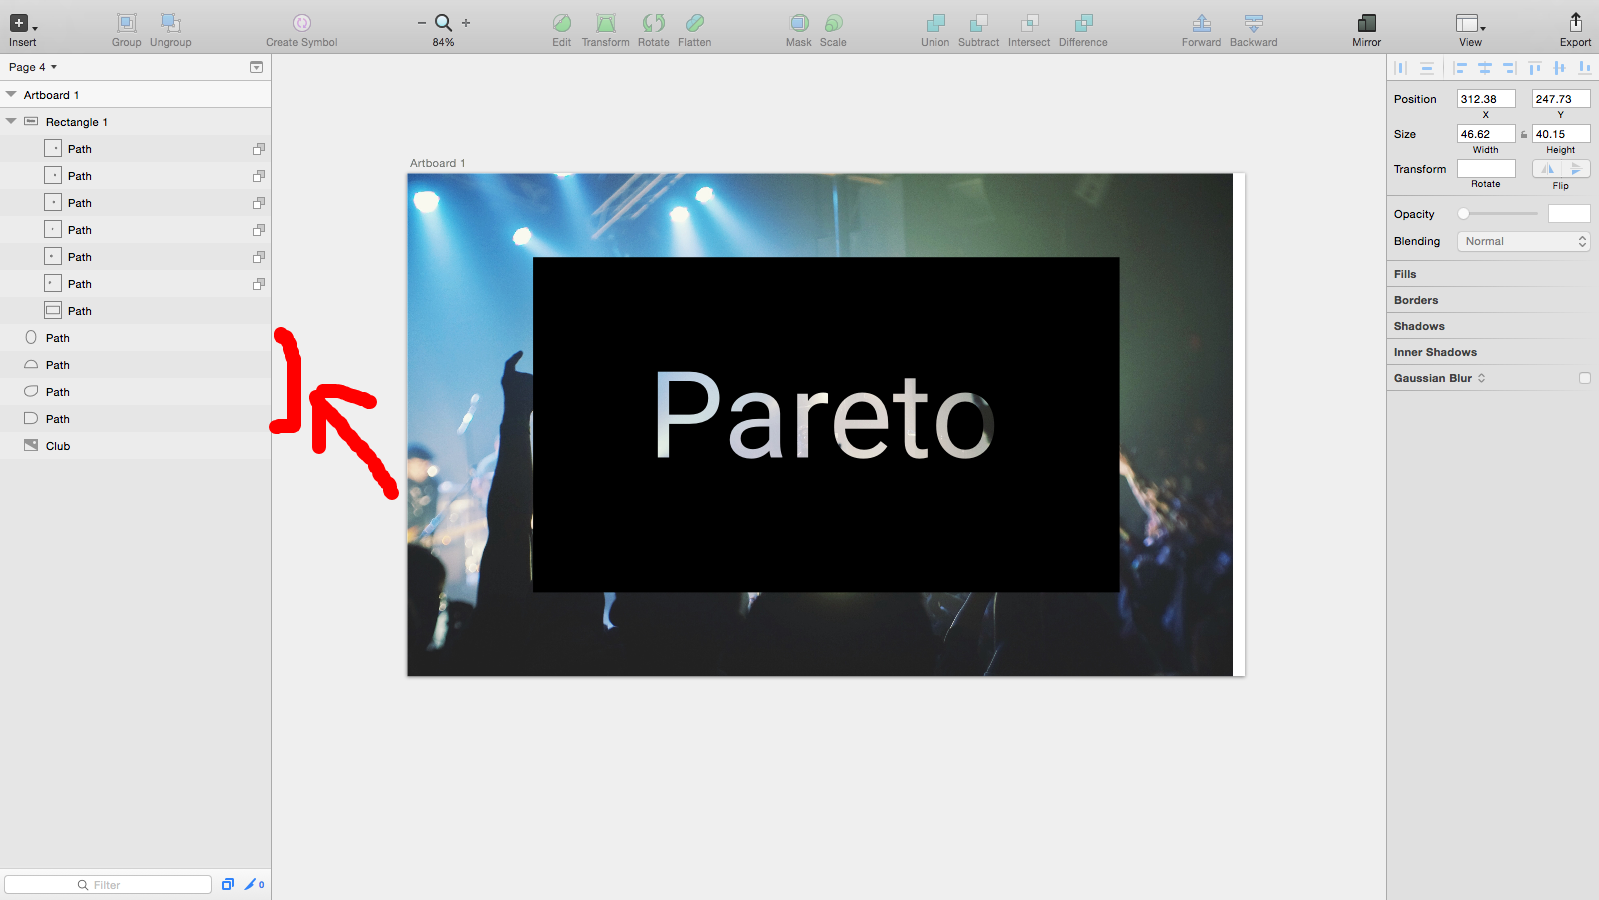This screenshot has width=1599, height=900.
Task: Zoom in with the plus button
Action: 466,22
